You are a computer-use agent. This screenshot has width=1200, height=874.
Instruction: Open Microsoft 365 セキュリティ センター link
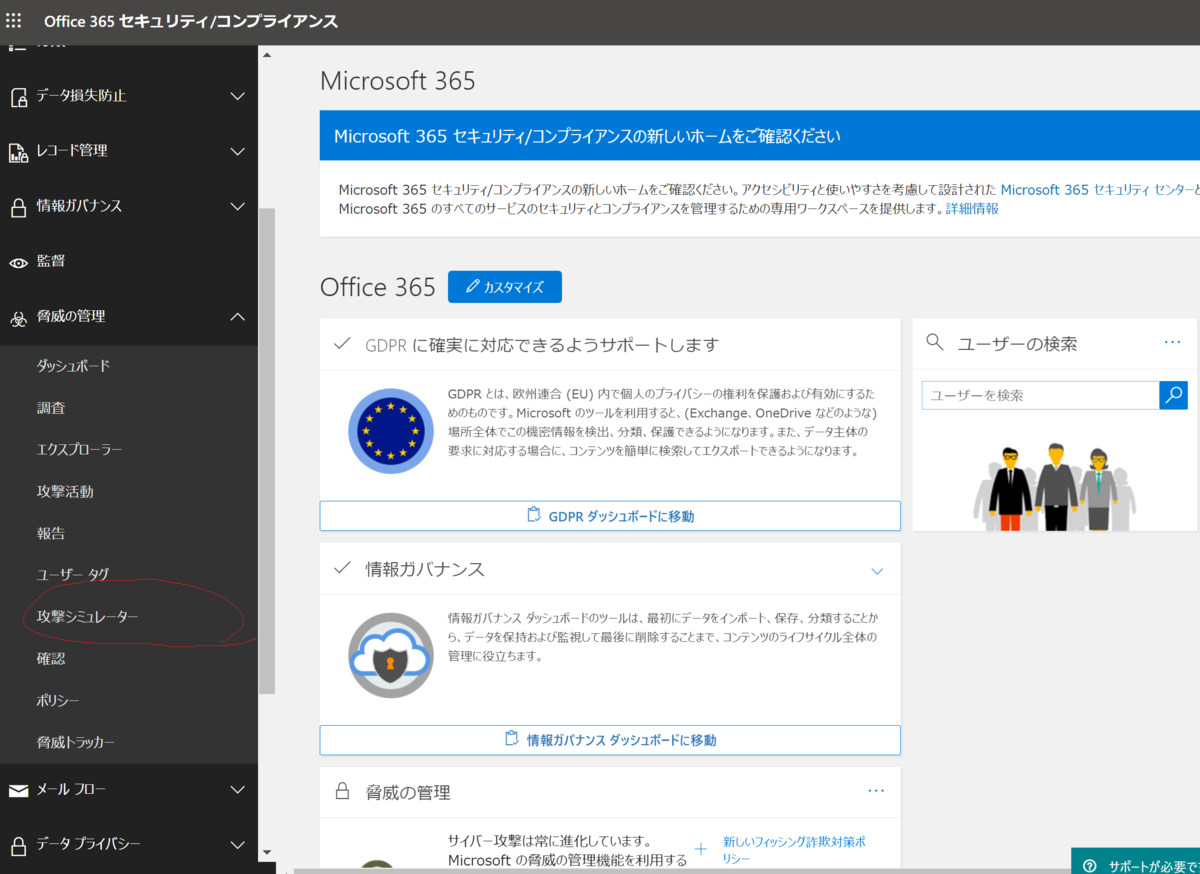(x=1097, y=190)
